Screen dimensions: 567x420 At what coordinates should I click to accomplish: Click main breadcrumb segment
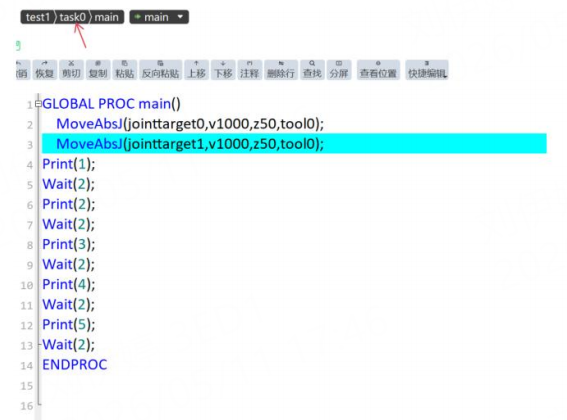pos(106,17)
